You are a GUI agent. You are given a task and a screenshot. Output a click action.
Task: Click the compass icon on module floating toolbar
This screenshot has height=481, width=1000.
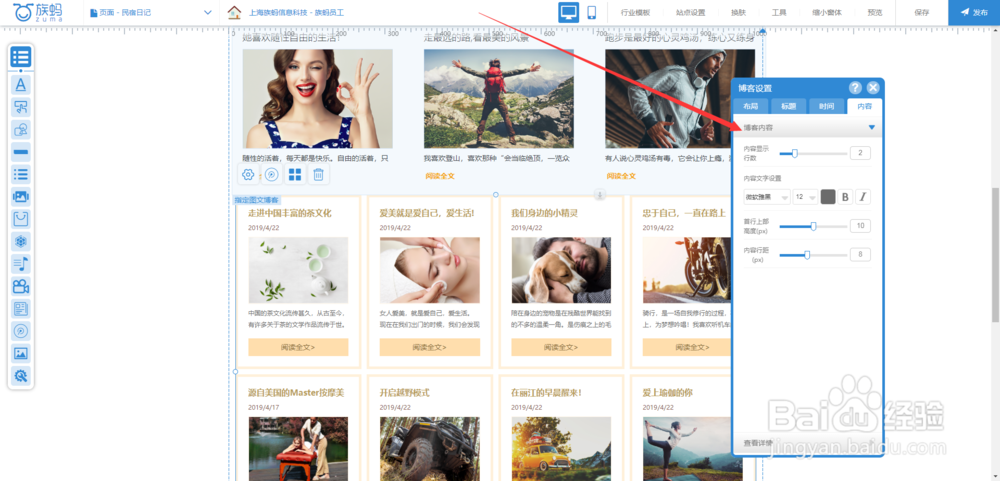pos(272,174)
